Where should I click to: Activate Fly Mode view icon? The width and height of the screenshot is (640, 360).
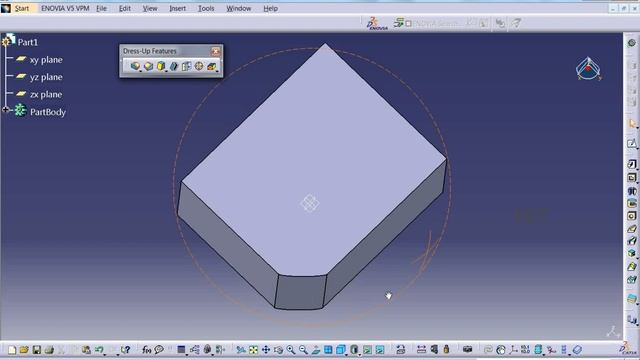coord(241,350)
